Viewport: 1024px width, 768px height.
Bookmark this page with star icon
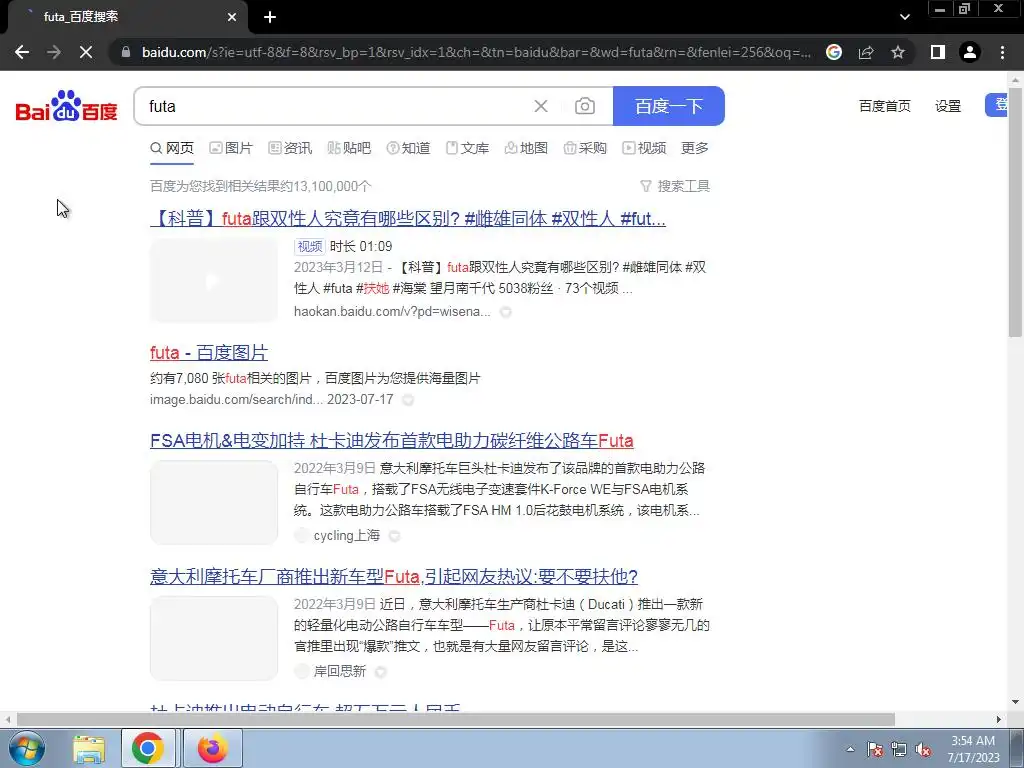[x=898, y=52]
